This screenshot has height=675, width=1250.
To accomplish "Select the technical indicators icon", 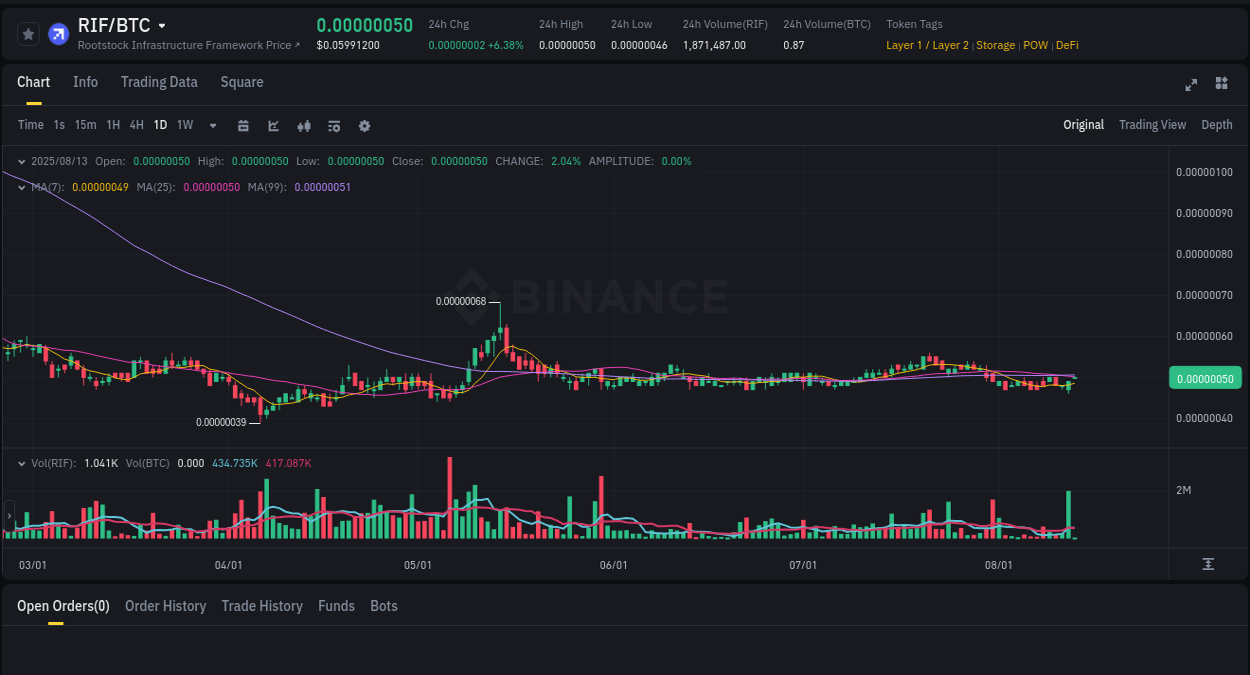I will click(304, 125).
